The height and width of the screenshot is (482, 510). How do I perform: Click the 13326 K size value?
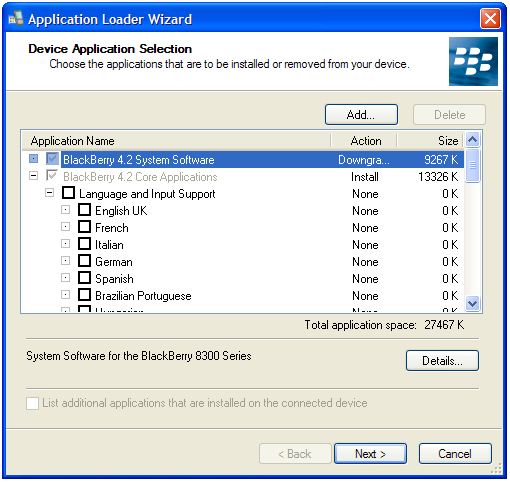(x=438, y=177)
